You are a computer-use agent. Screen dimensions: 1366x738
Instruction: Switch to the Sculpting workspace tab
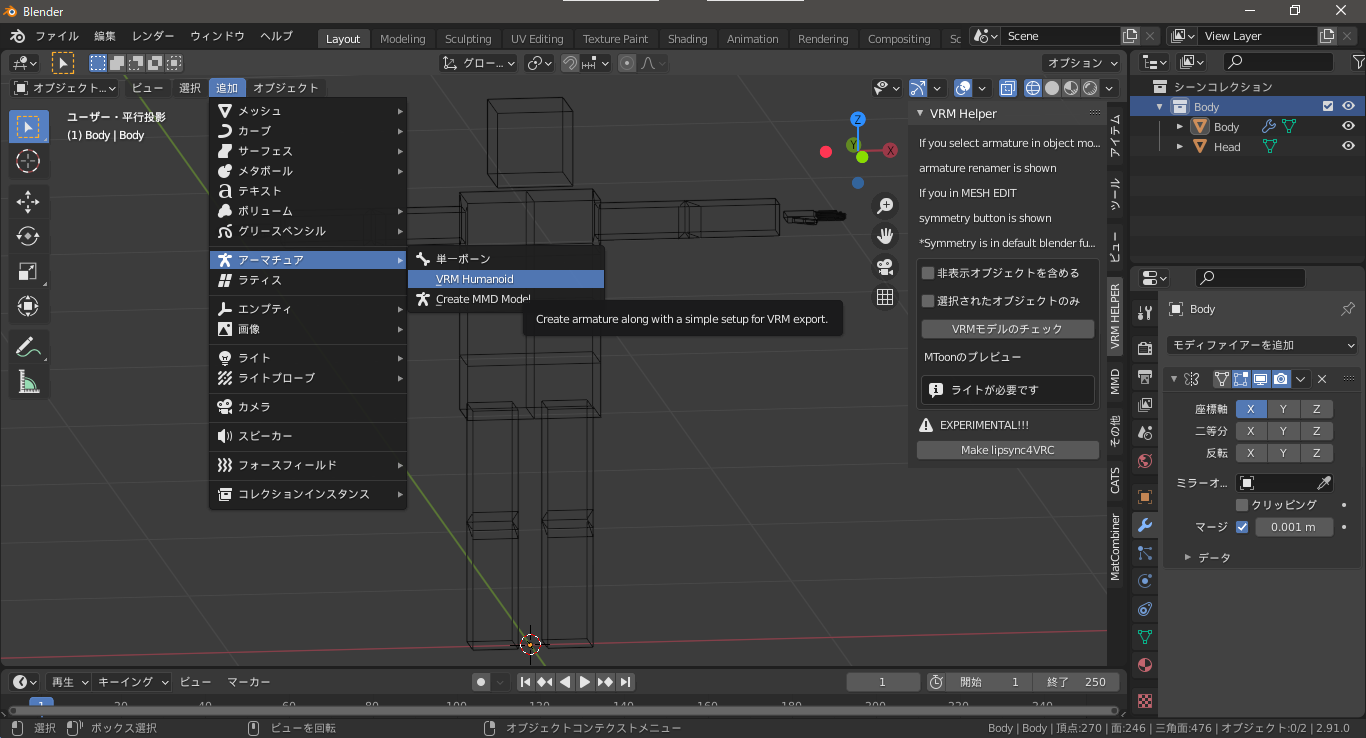(468, 39)
